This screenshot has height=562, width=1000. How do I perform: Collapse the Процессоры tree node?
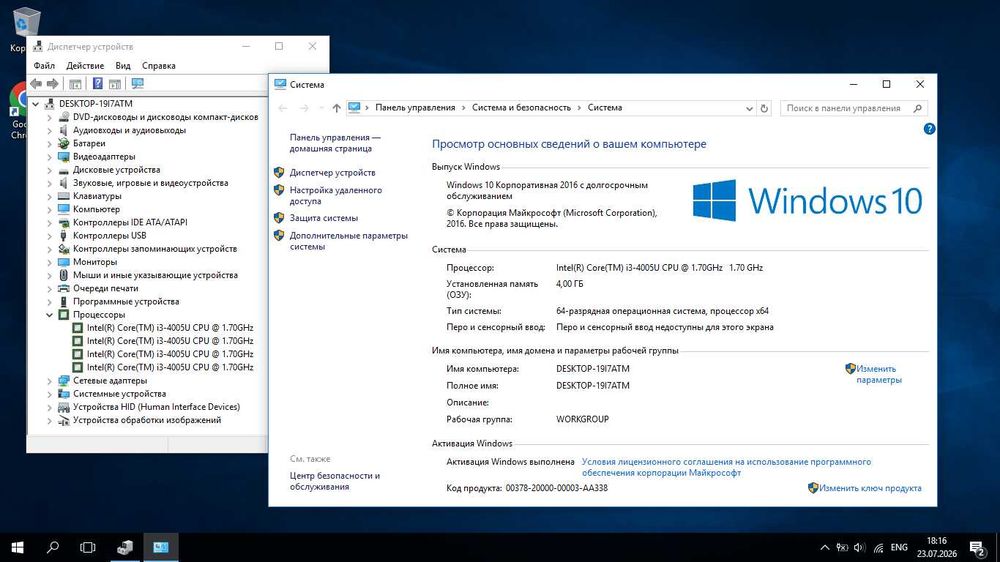click(x=49, y=314)
